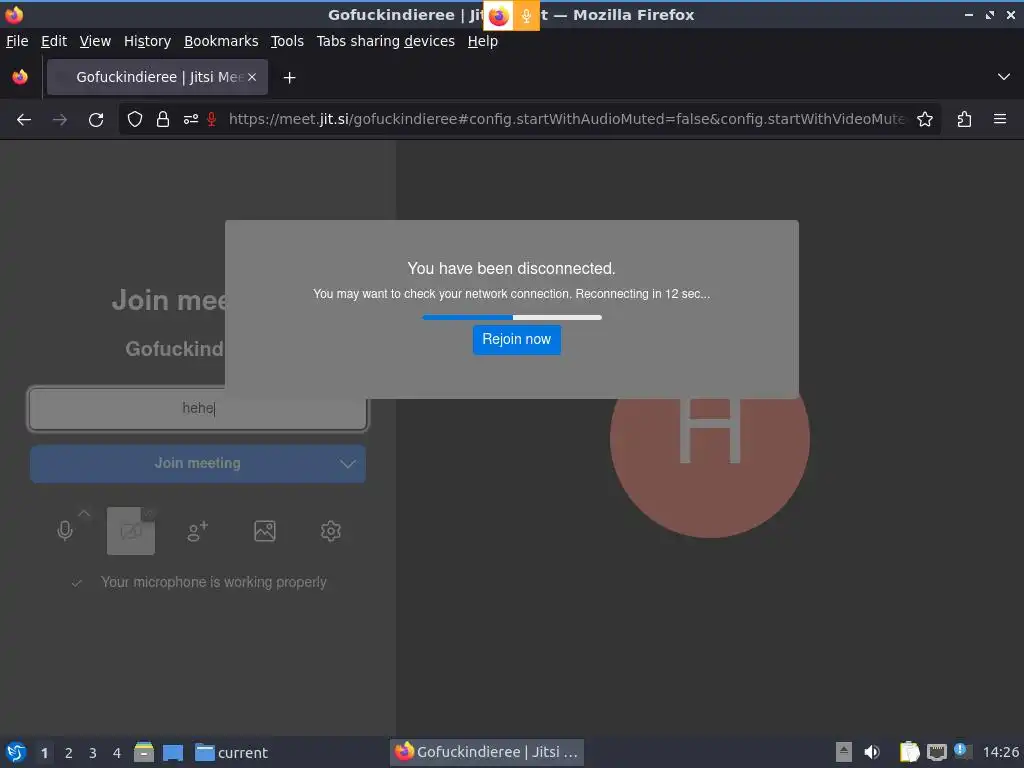Expand the Join meeting options chevron

click(x=347, y=464)
